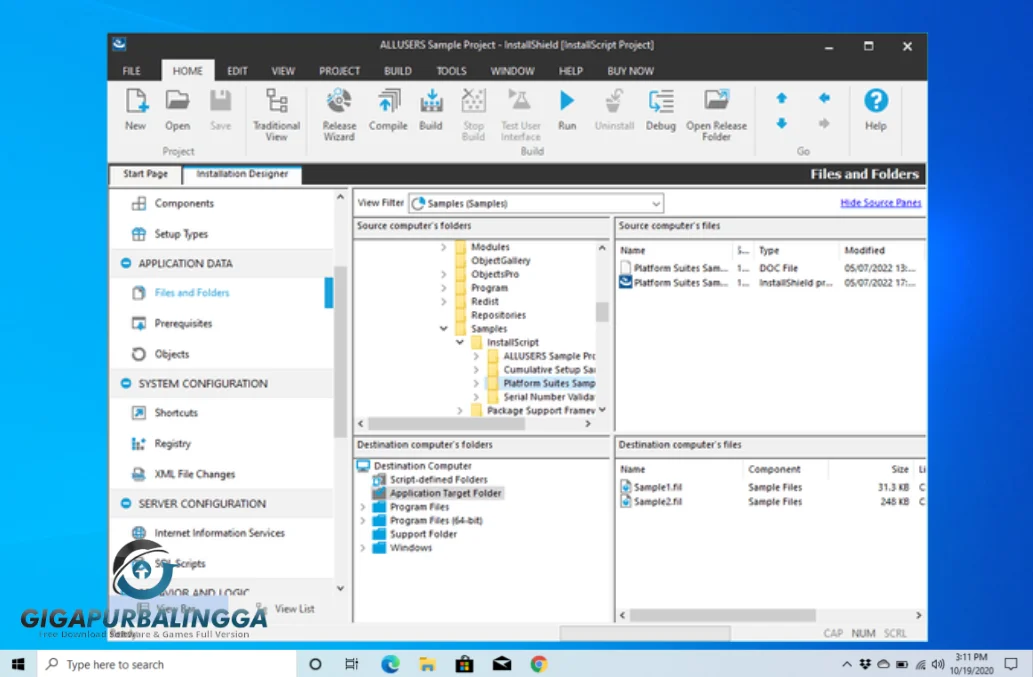Switch to the Start Page tab
Screen dimensions: 1033x677
click(x=145, y=174)
